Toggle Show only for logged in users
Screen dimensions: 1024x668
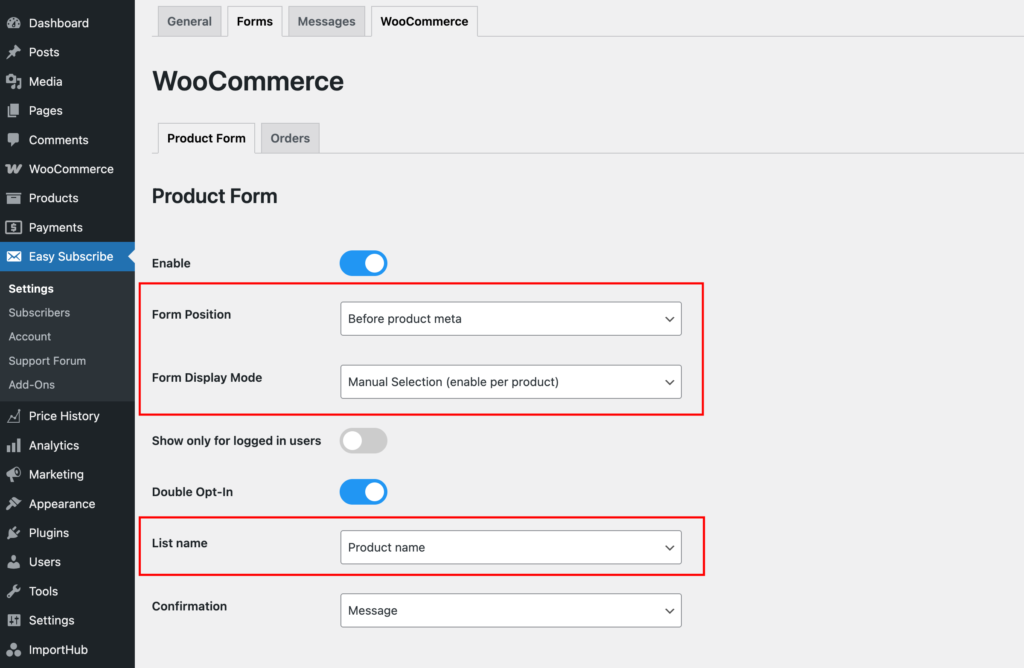[x=363, y=440]
